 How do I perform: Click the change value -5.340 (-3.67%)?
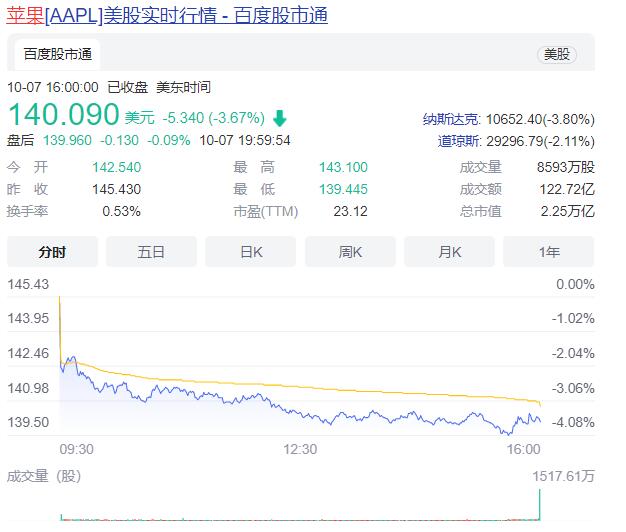pos(214,118)
